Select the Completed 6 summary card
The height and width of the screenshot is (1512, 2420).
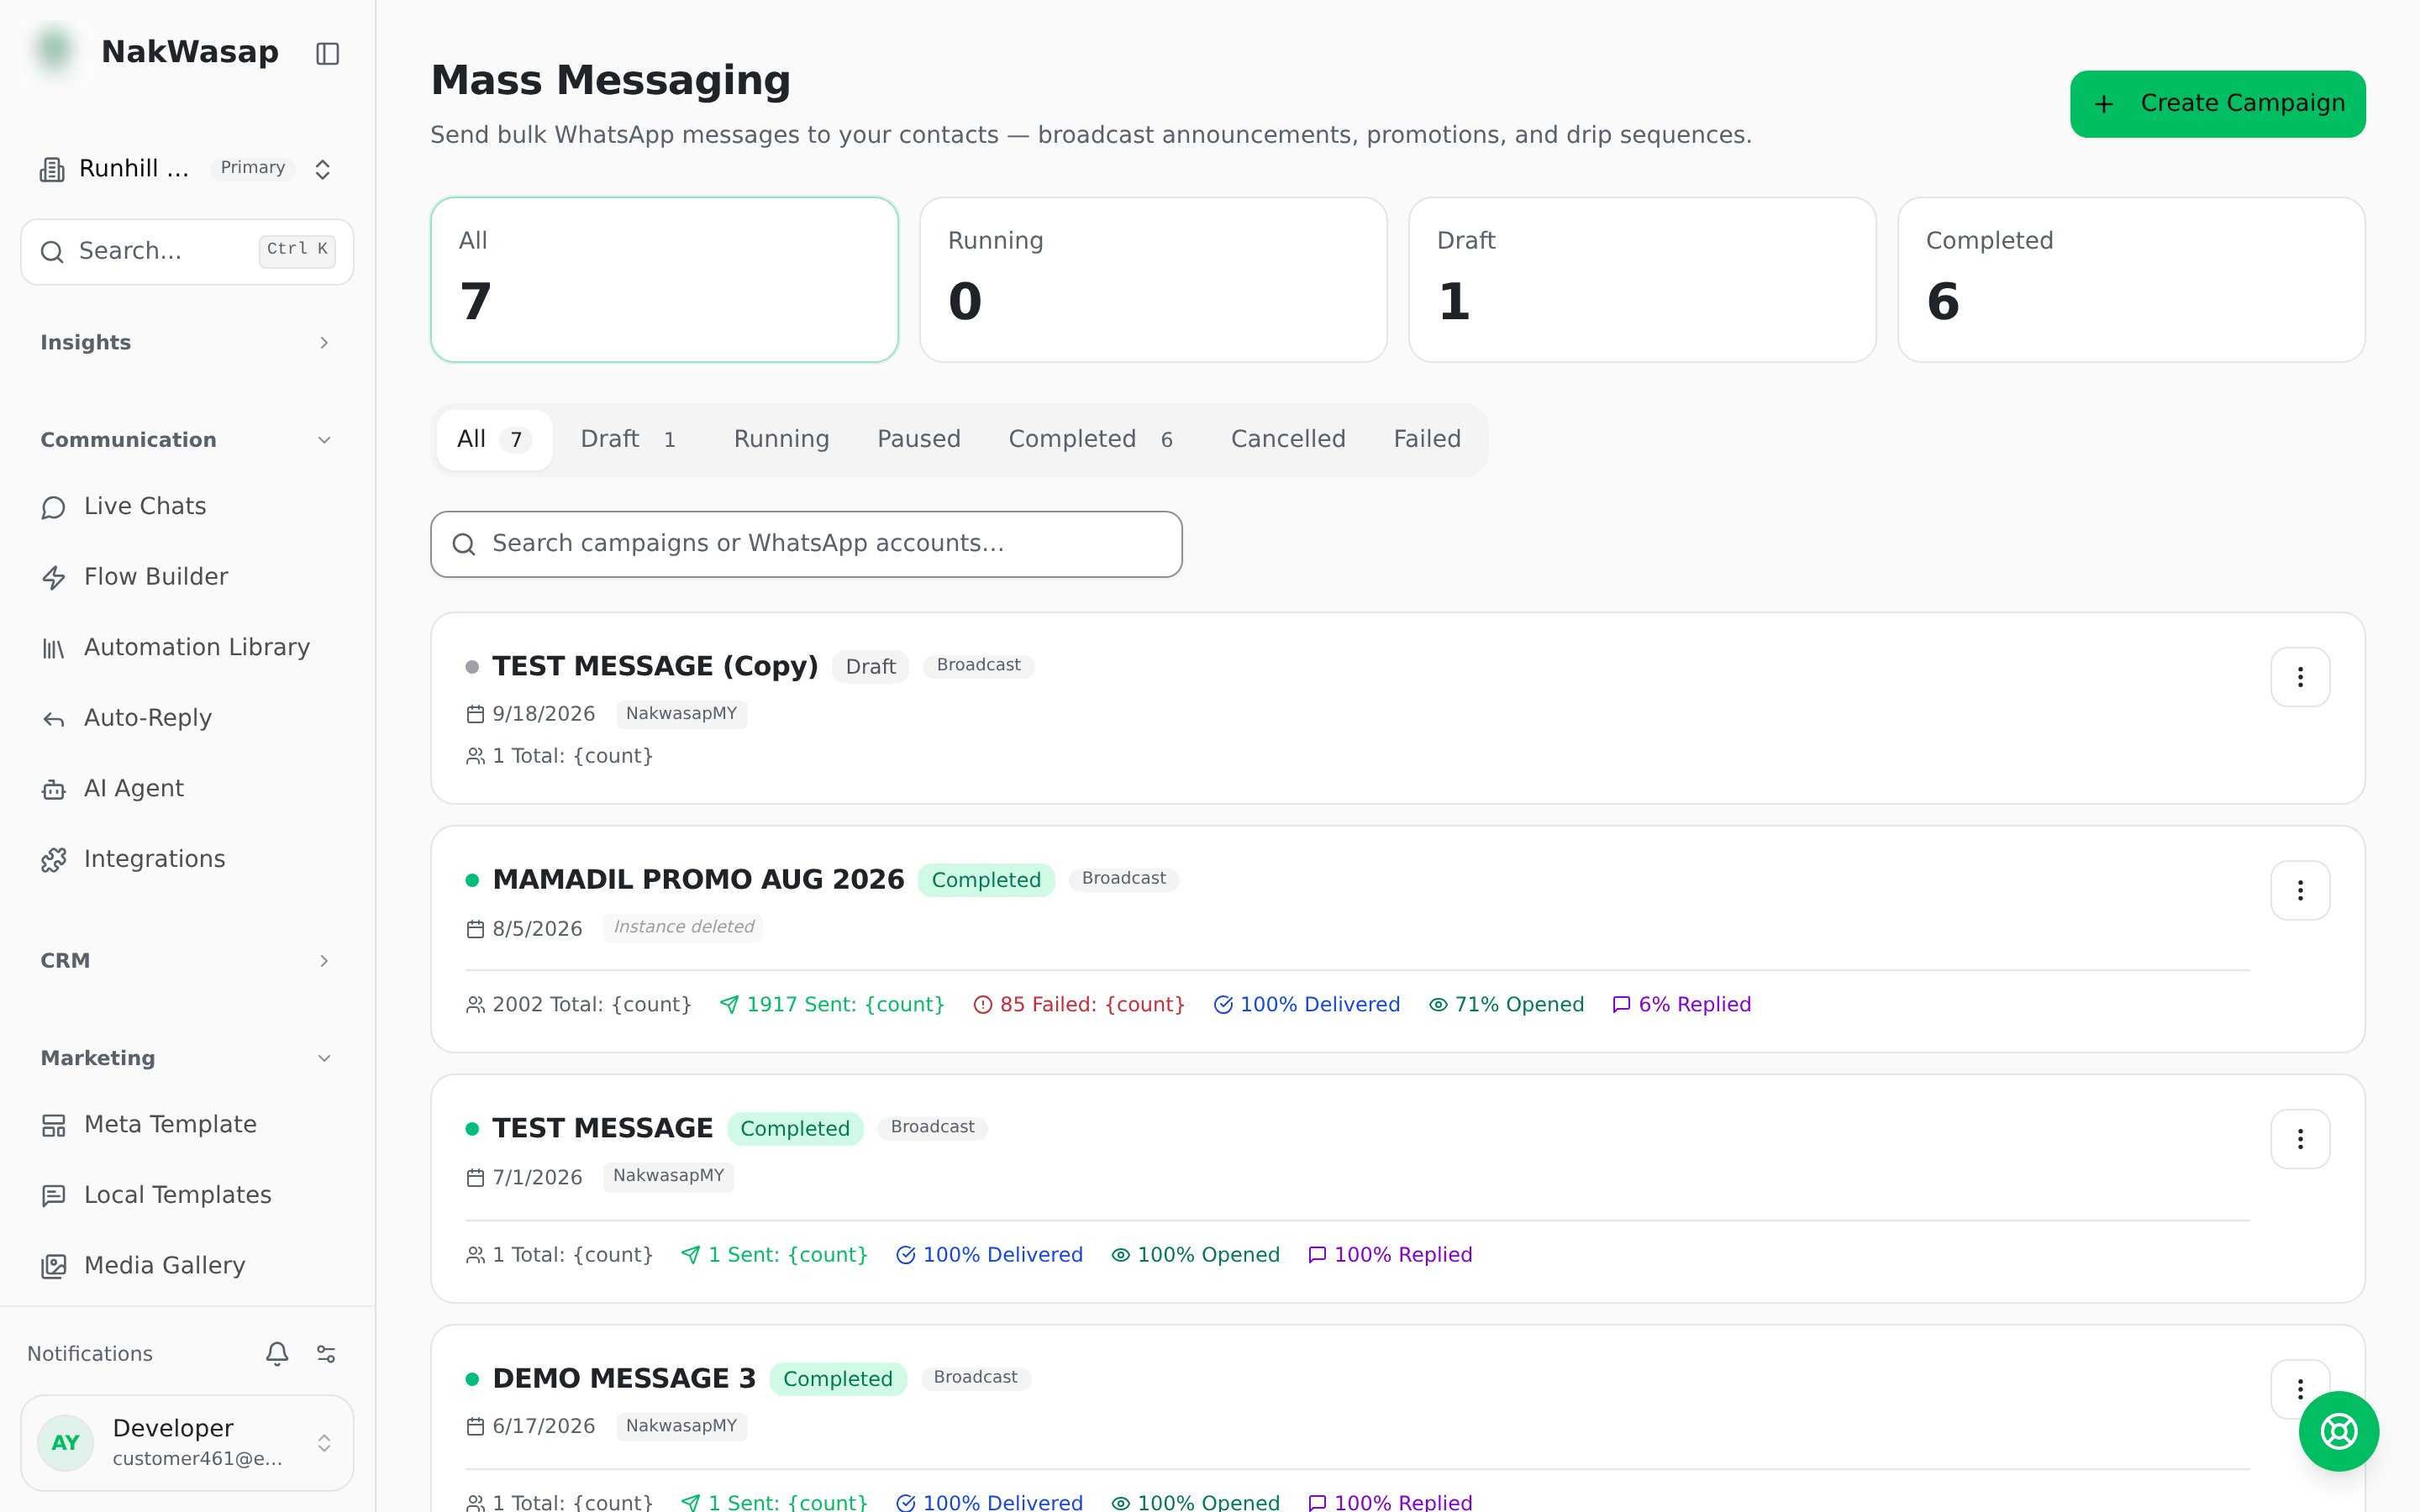tap(2131, 280)
